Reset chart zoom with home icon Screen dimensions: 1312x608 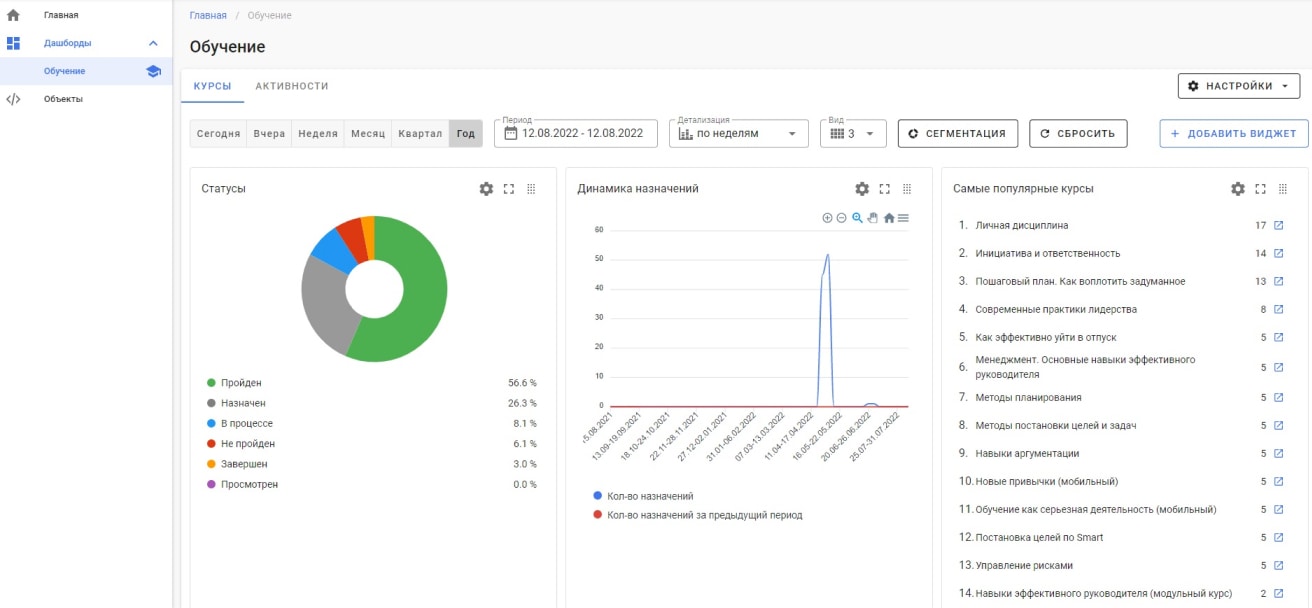click(x=888, y=218)
